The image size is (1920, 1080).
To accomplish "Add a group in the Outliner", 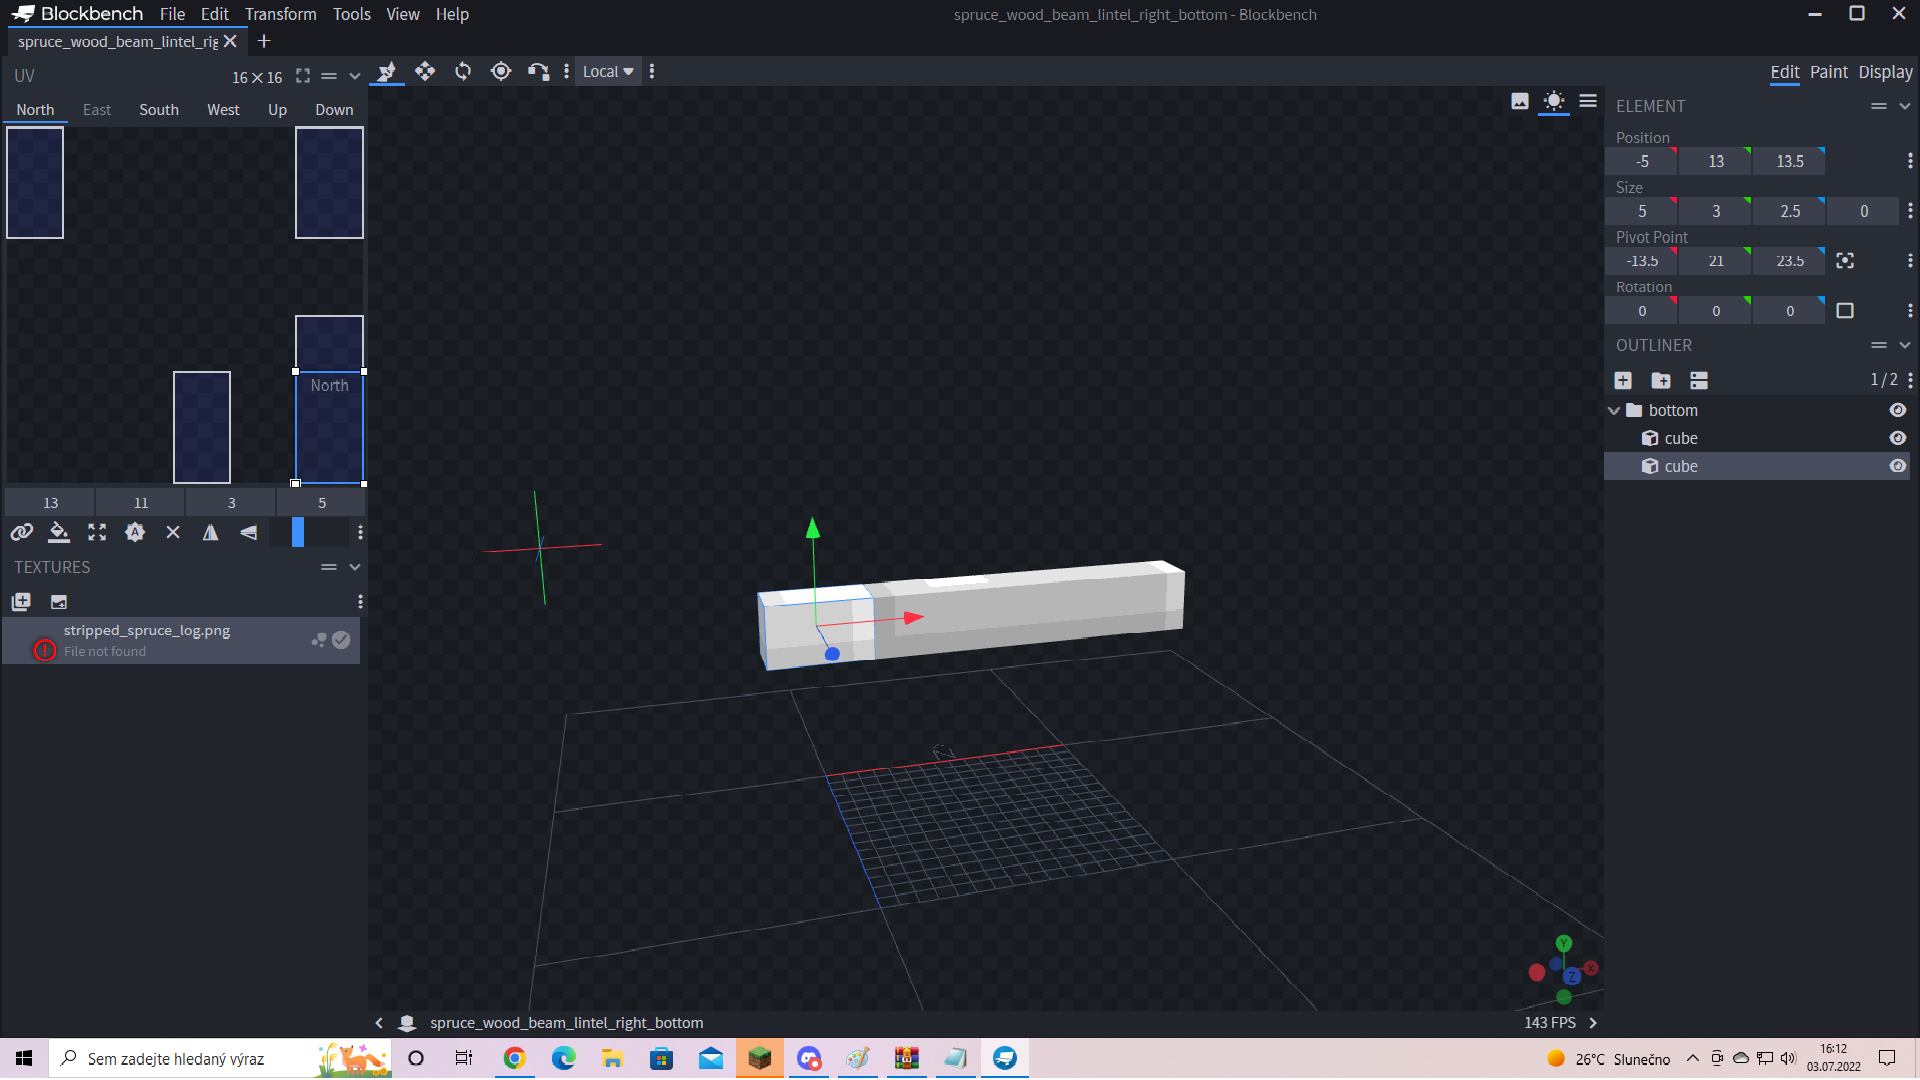I will click(1661, 380).
